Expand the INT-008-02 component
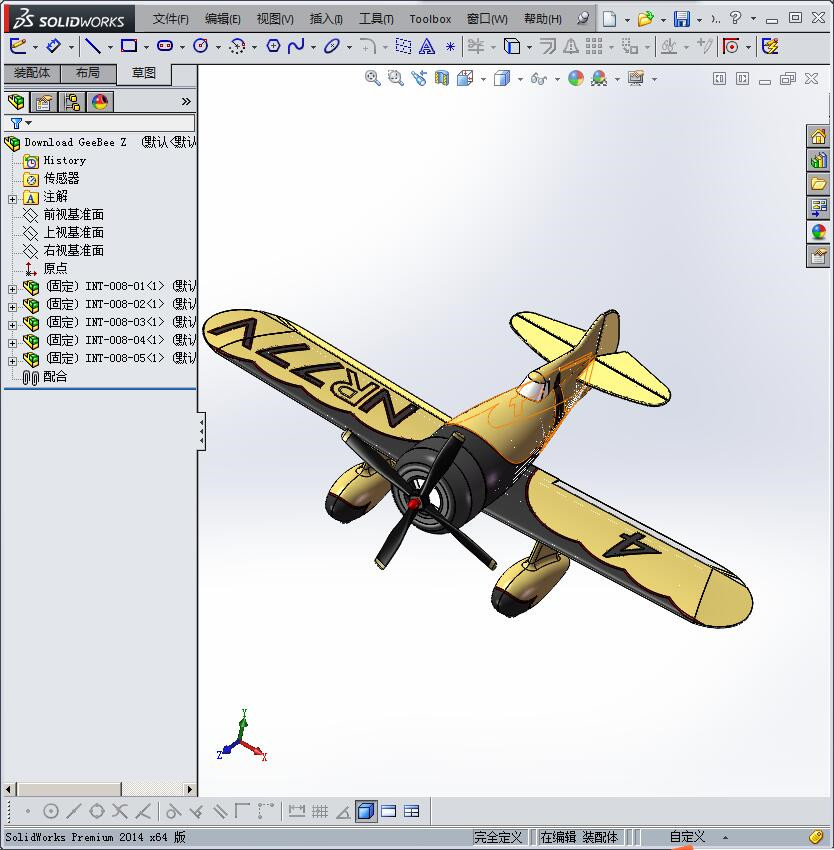834x850 pixels. click(12, 307)
